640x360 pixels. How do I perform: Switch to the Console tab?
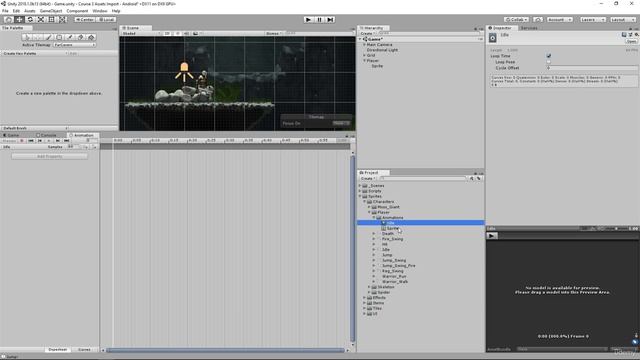click(x=48, y=135)
